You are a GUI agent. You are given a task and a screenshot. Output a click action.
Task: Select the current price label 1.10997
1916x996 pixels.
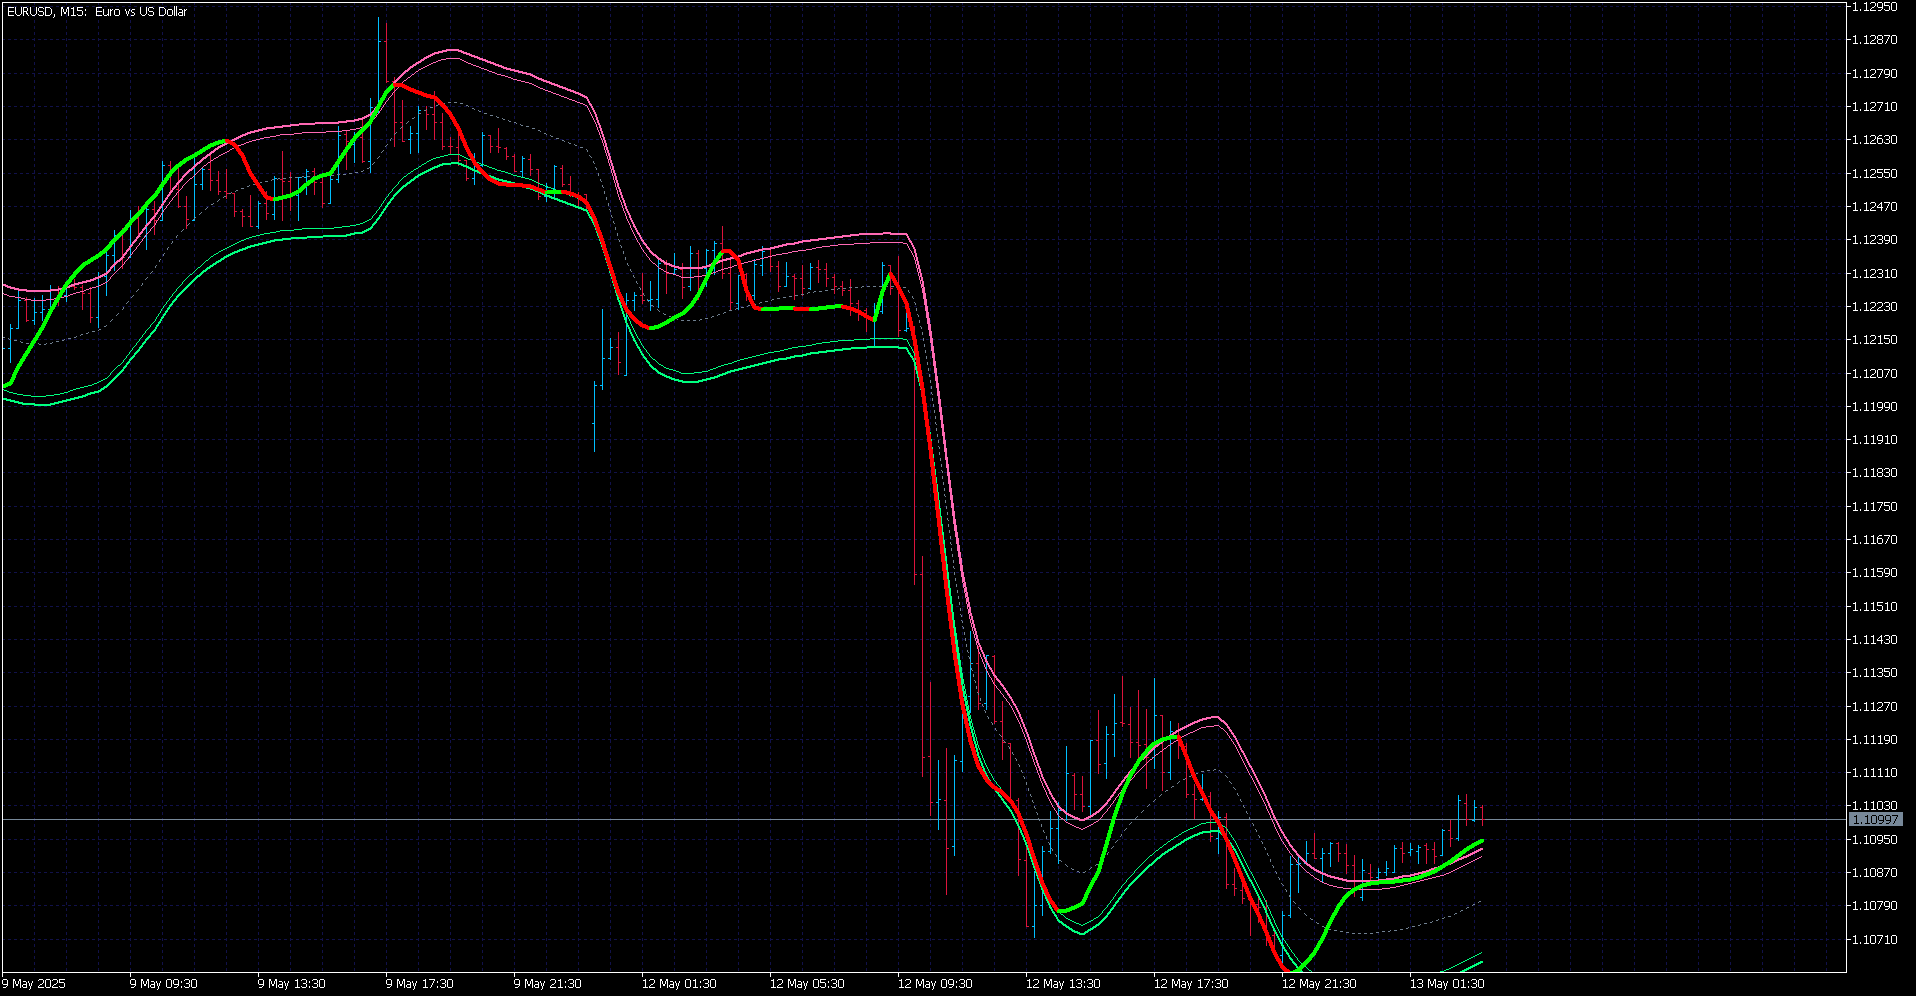[x=1875, y=820]
